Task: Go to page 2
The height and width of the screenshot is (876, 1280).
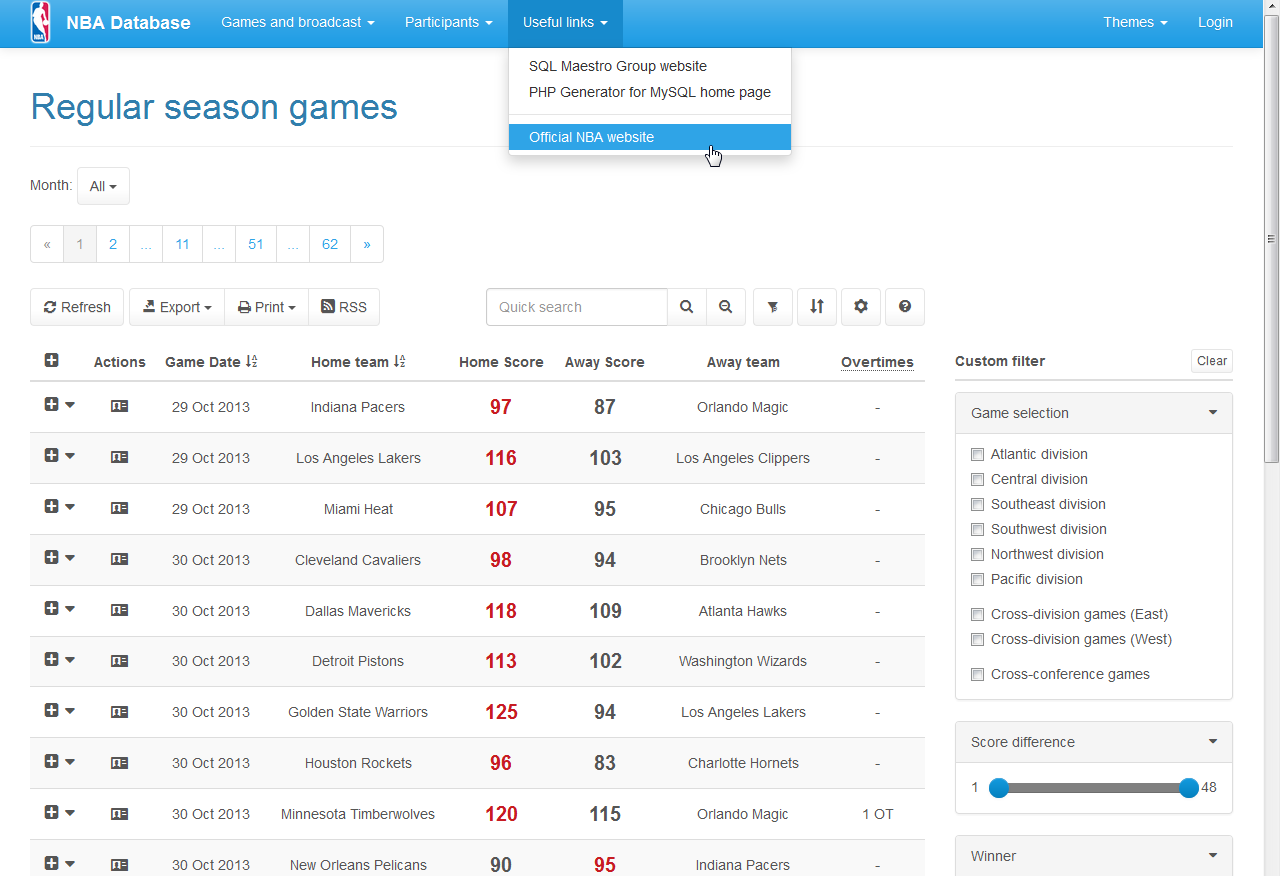Action: tap(113, 244)
